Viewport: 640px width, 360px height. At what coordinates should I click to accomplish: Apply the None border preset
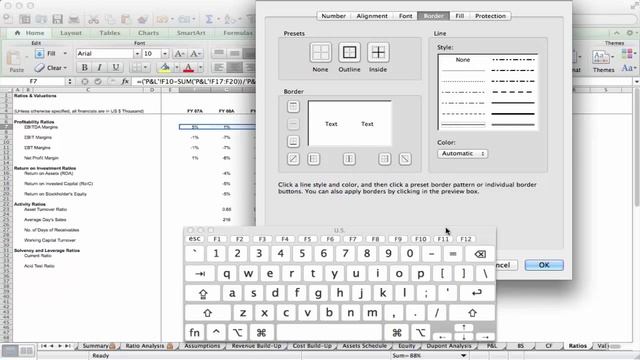coord(320,53)
